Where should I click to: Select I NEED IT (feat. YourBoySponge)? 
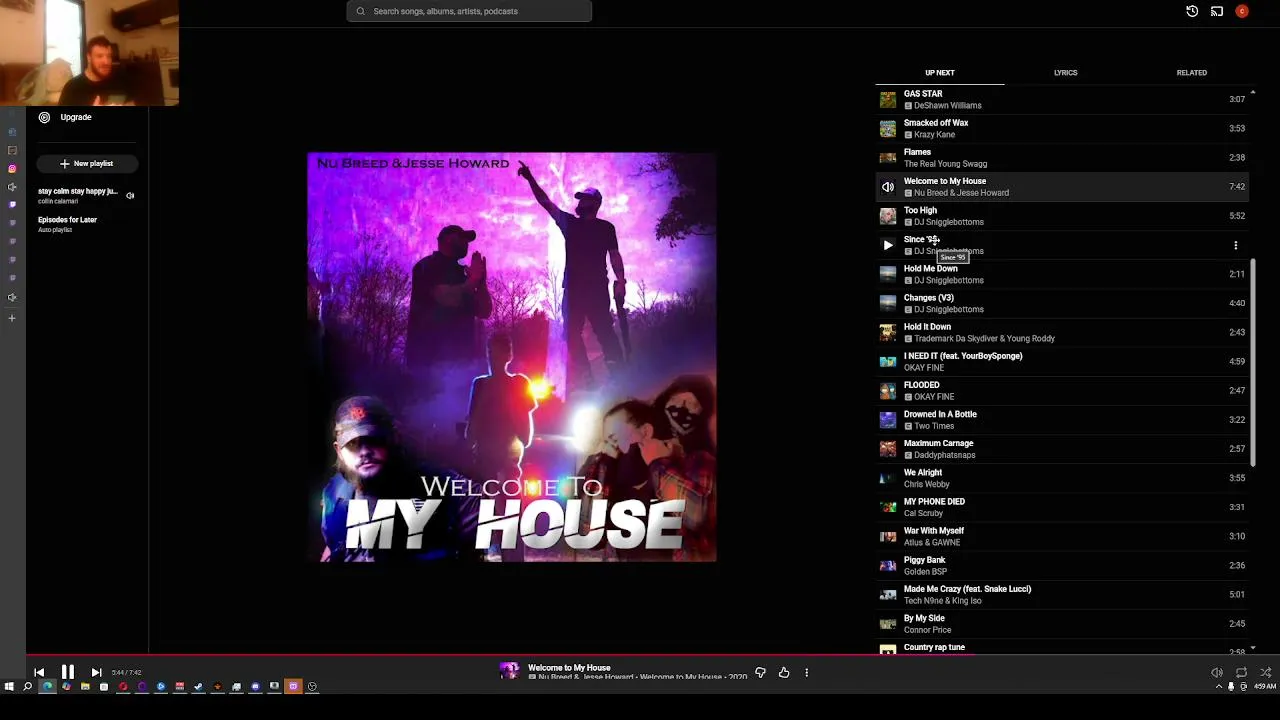point(1062,361)
